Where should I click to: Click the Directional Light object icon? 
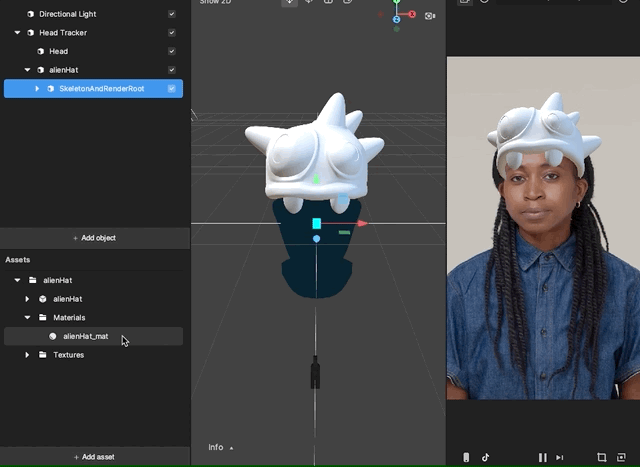point(30,14)
